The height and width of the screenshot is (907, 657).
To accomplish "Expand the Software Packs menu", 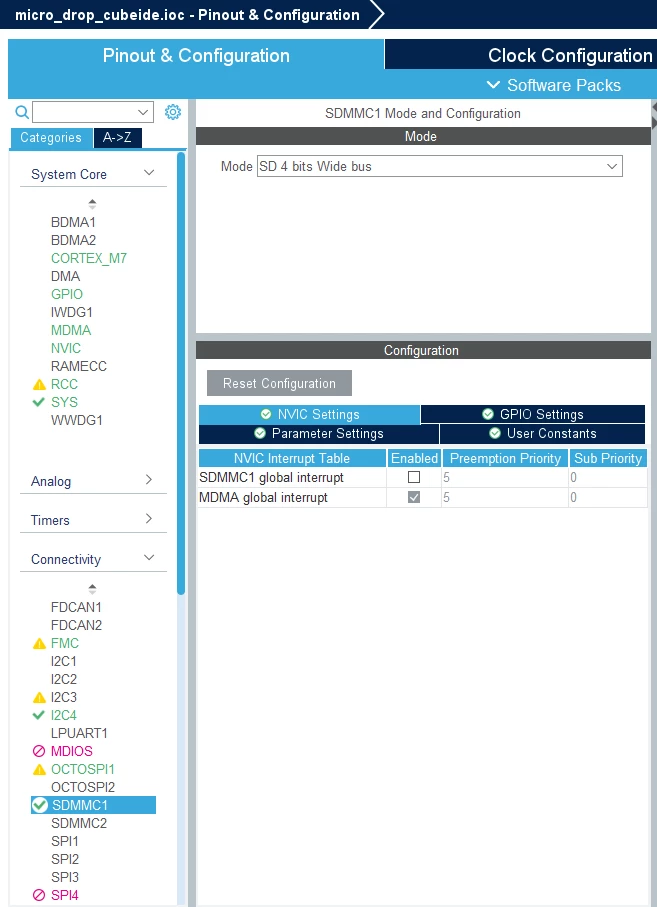I will click(554, 85).
